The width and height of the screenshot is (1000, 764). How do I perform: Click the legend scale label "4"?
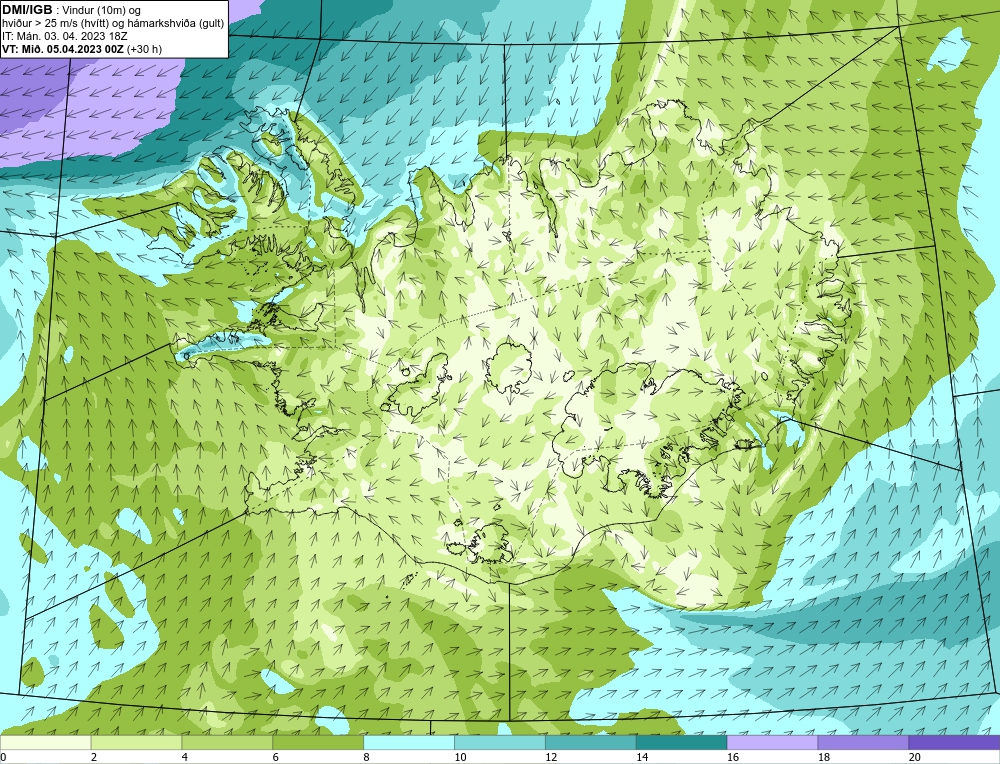point(185,757)
